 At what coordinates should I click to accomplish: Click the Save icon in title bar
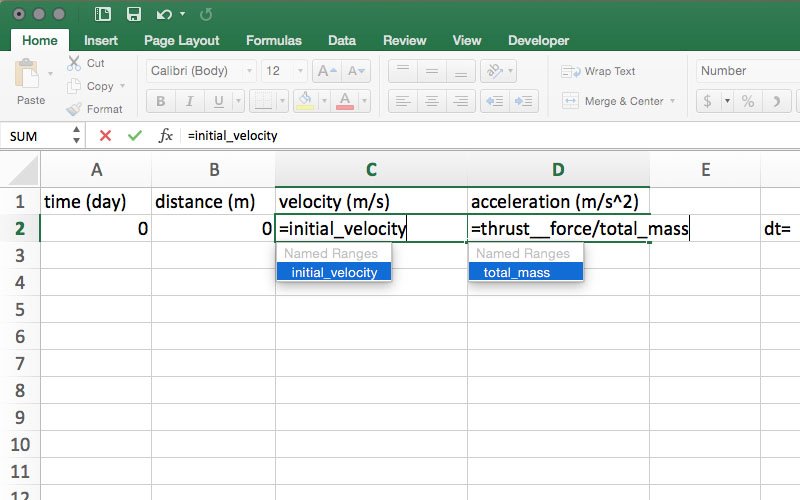[x=133, y=14]
